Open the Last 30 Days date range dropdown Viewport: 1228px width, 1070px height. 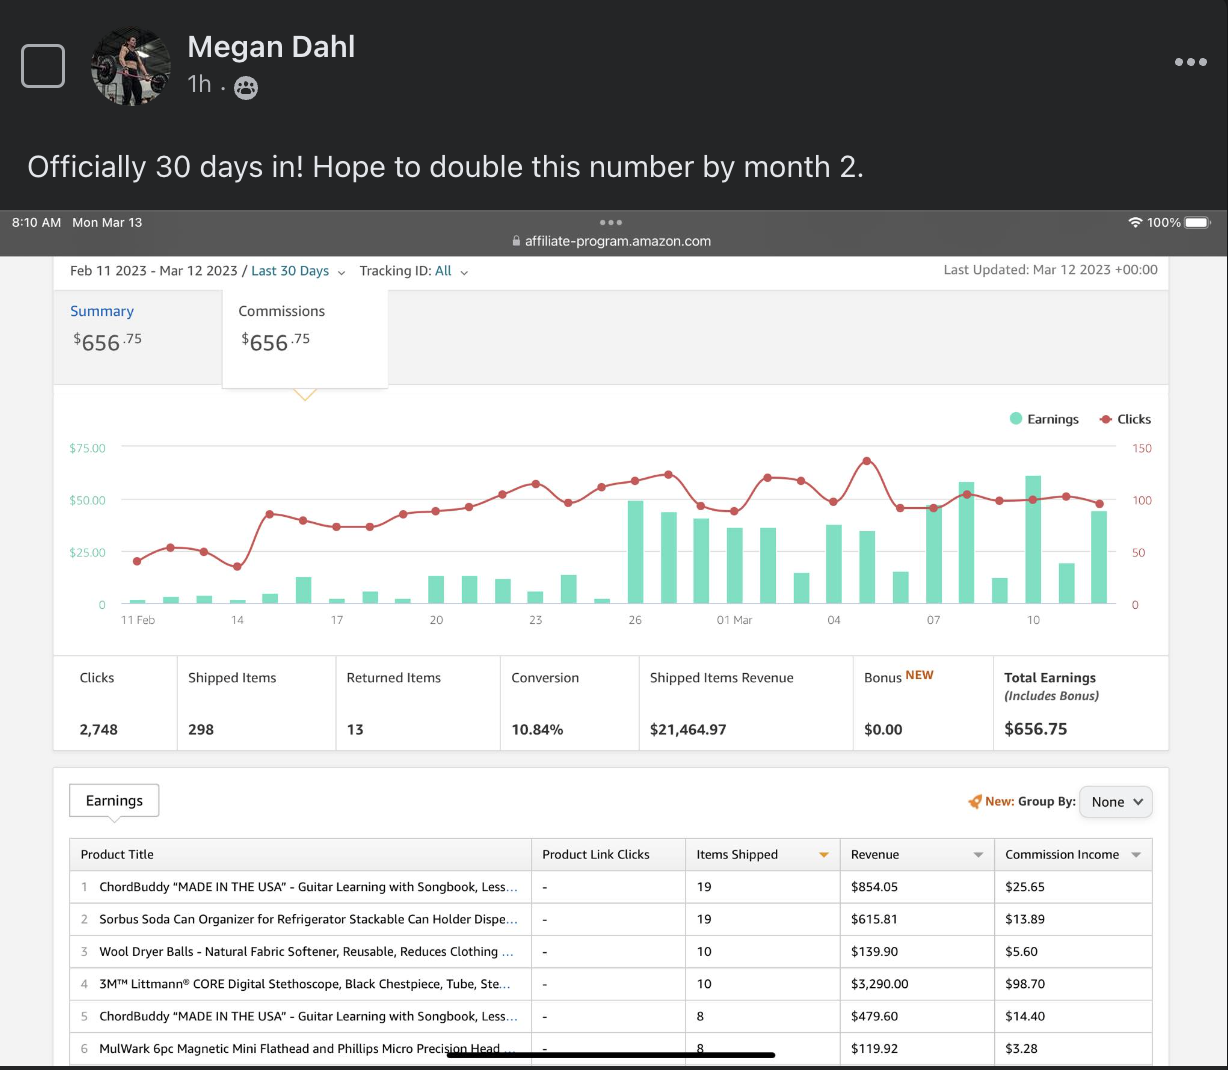[298, 271]
